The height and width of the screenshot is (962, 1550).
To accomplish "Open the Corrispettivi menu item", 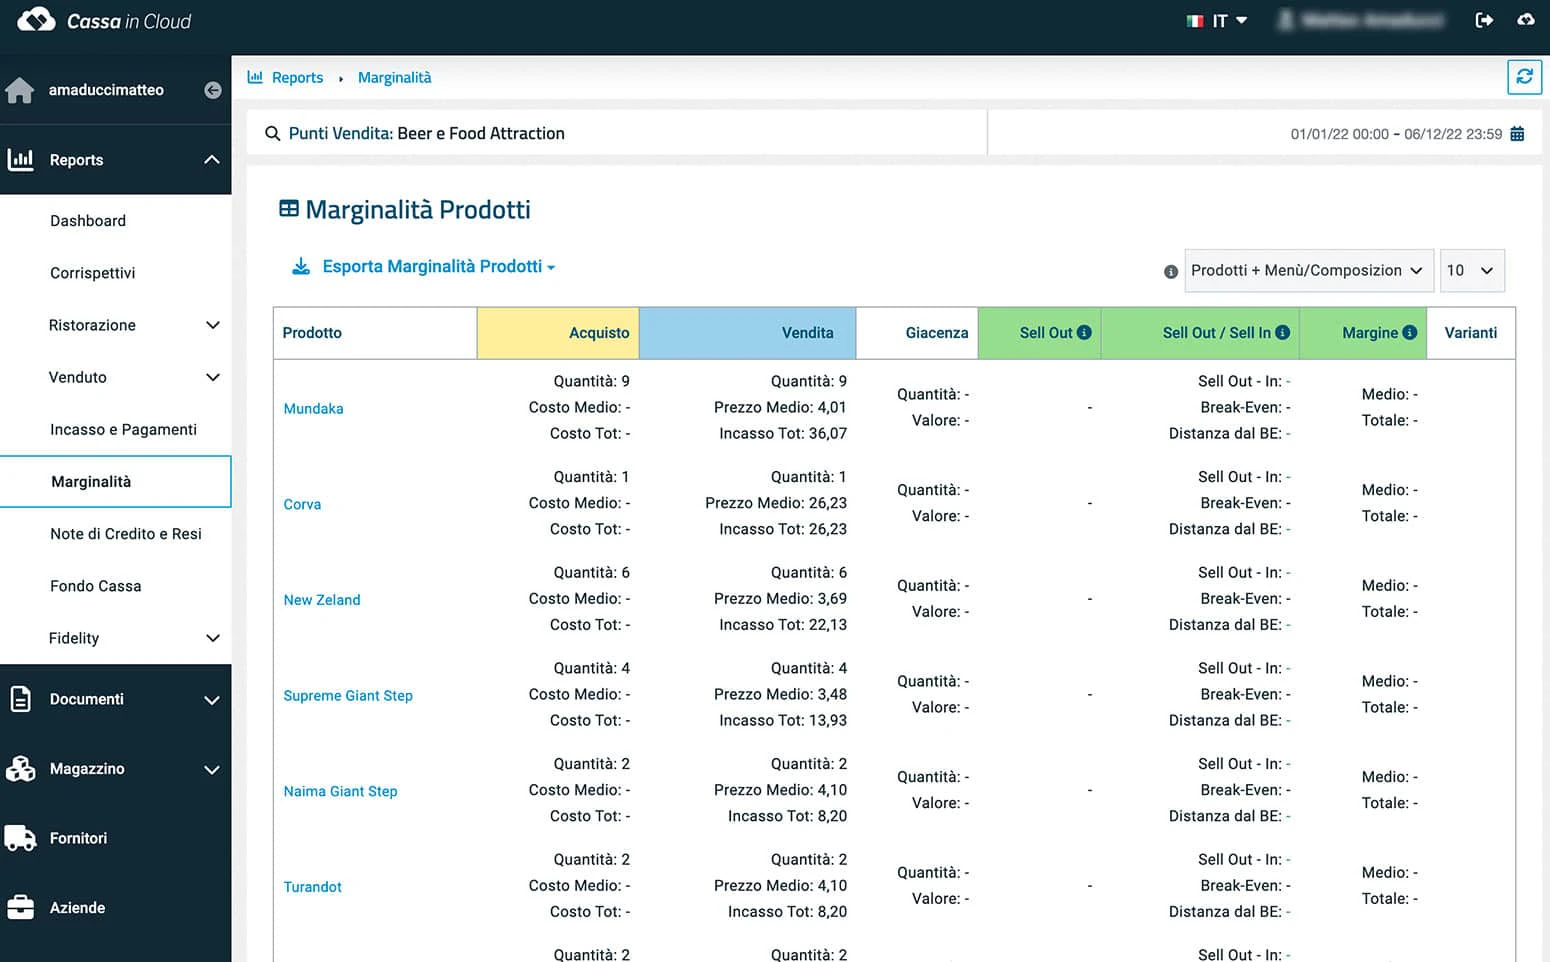I will pyautogui.click(x=92, y=273).
